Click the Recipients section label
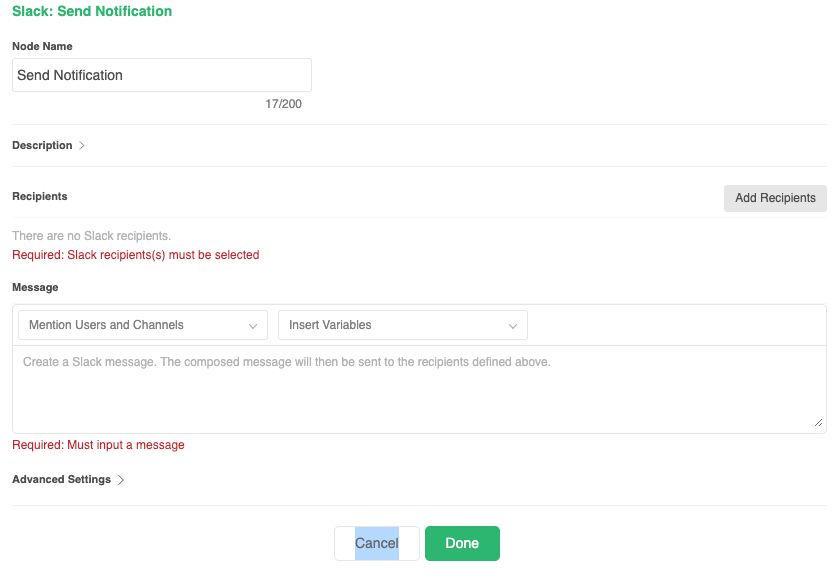Viewport: 839px width, 578px height. point(40,197)
